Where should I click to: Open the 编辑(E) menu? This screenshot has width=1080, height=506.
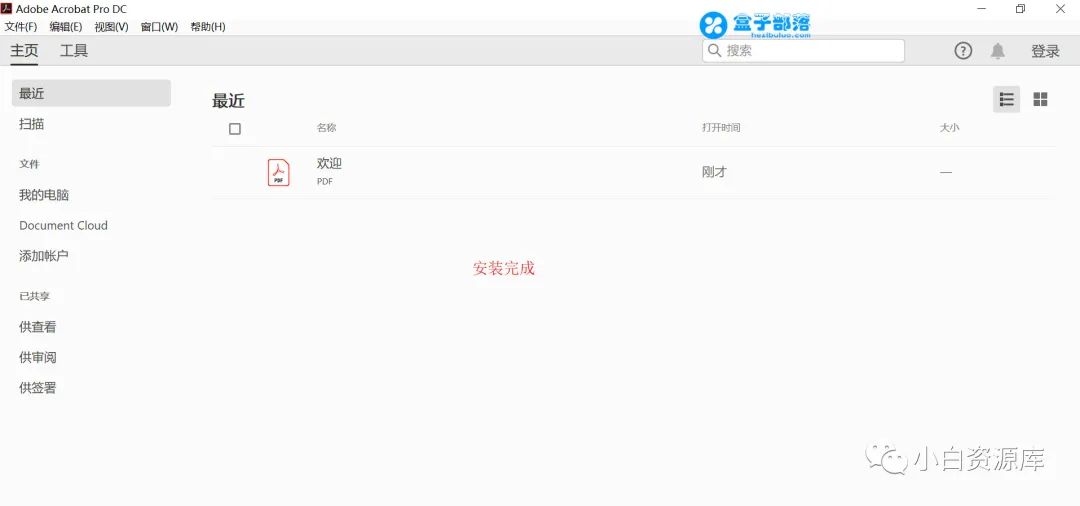(65, 27)
